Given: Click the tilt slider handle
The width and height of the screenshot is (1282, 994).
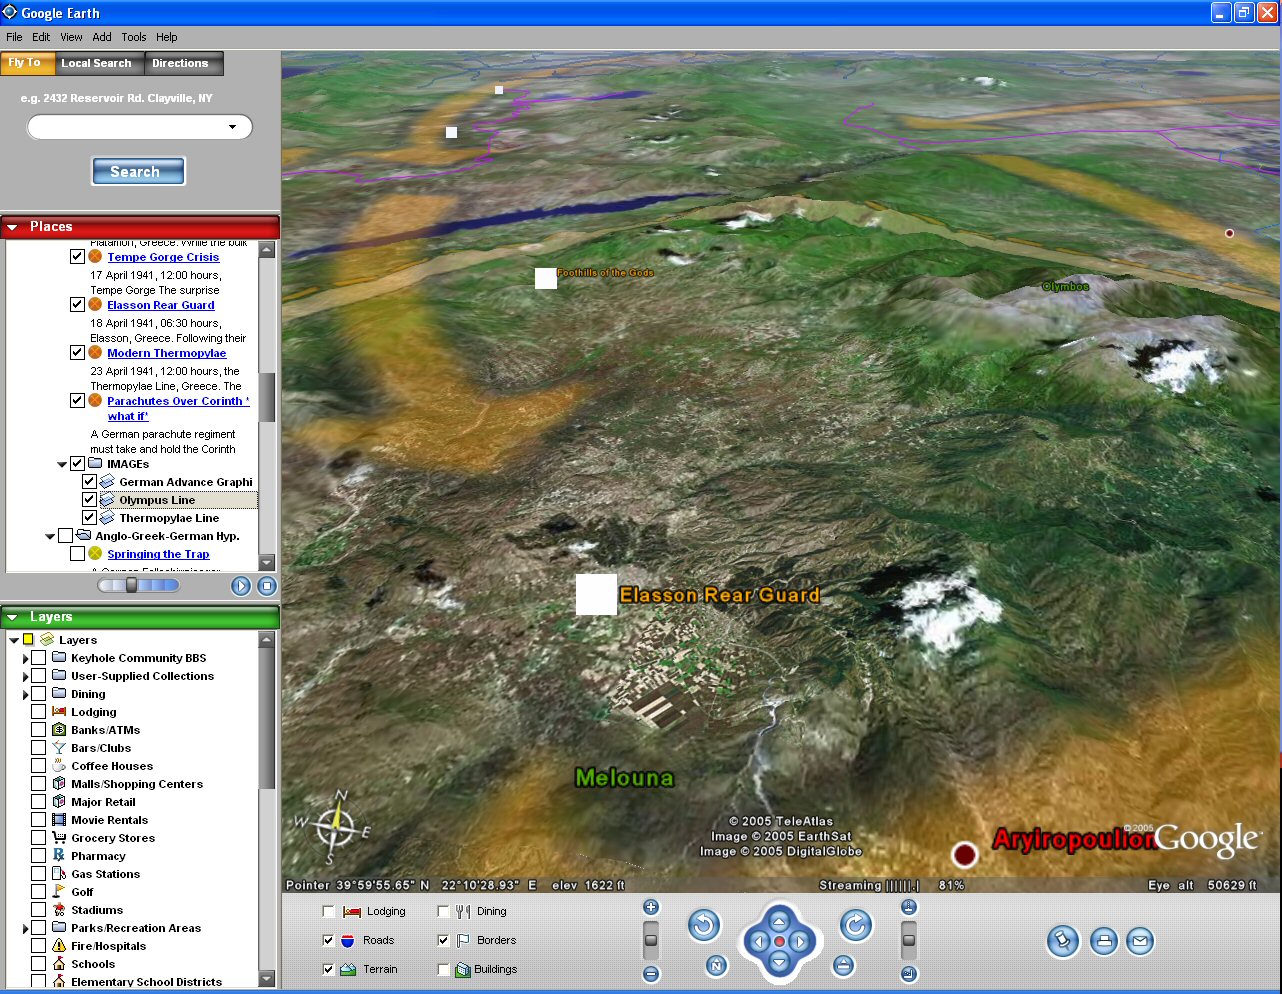Looking at the screenshot, I should point(909,940).
